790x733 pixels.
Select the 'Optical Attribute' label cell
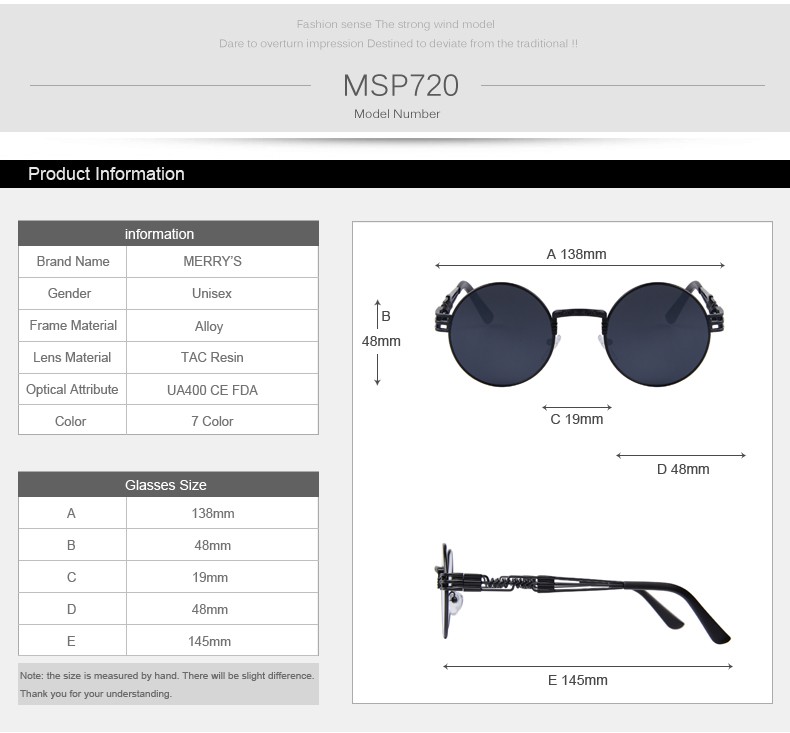coord(73,389)
